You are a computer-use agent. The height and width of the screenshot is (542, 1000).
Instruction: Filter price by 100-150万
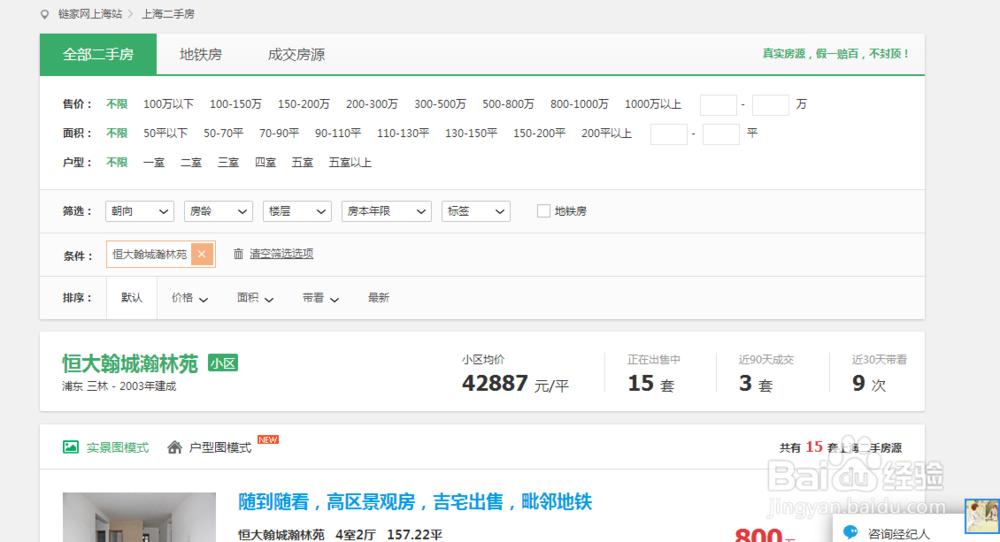click(x=235, y=104)
